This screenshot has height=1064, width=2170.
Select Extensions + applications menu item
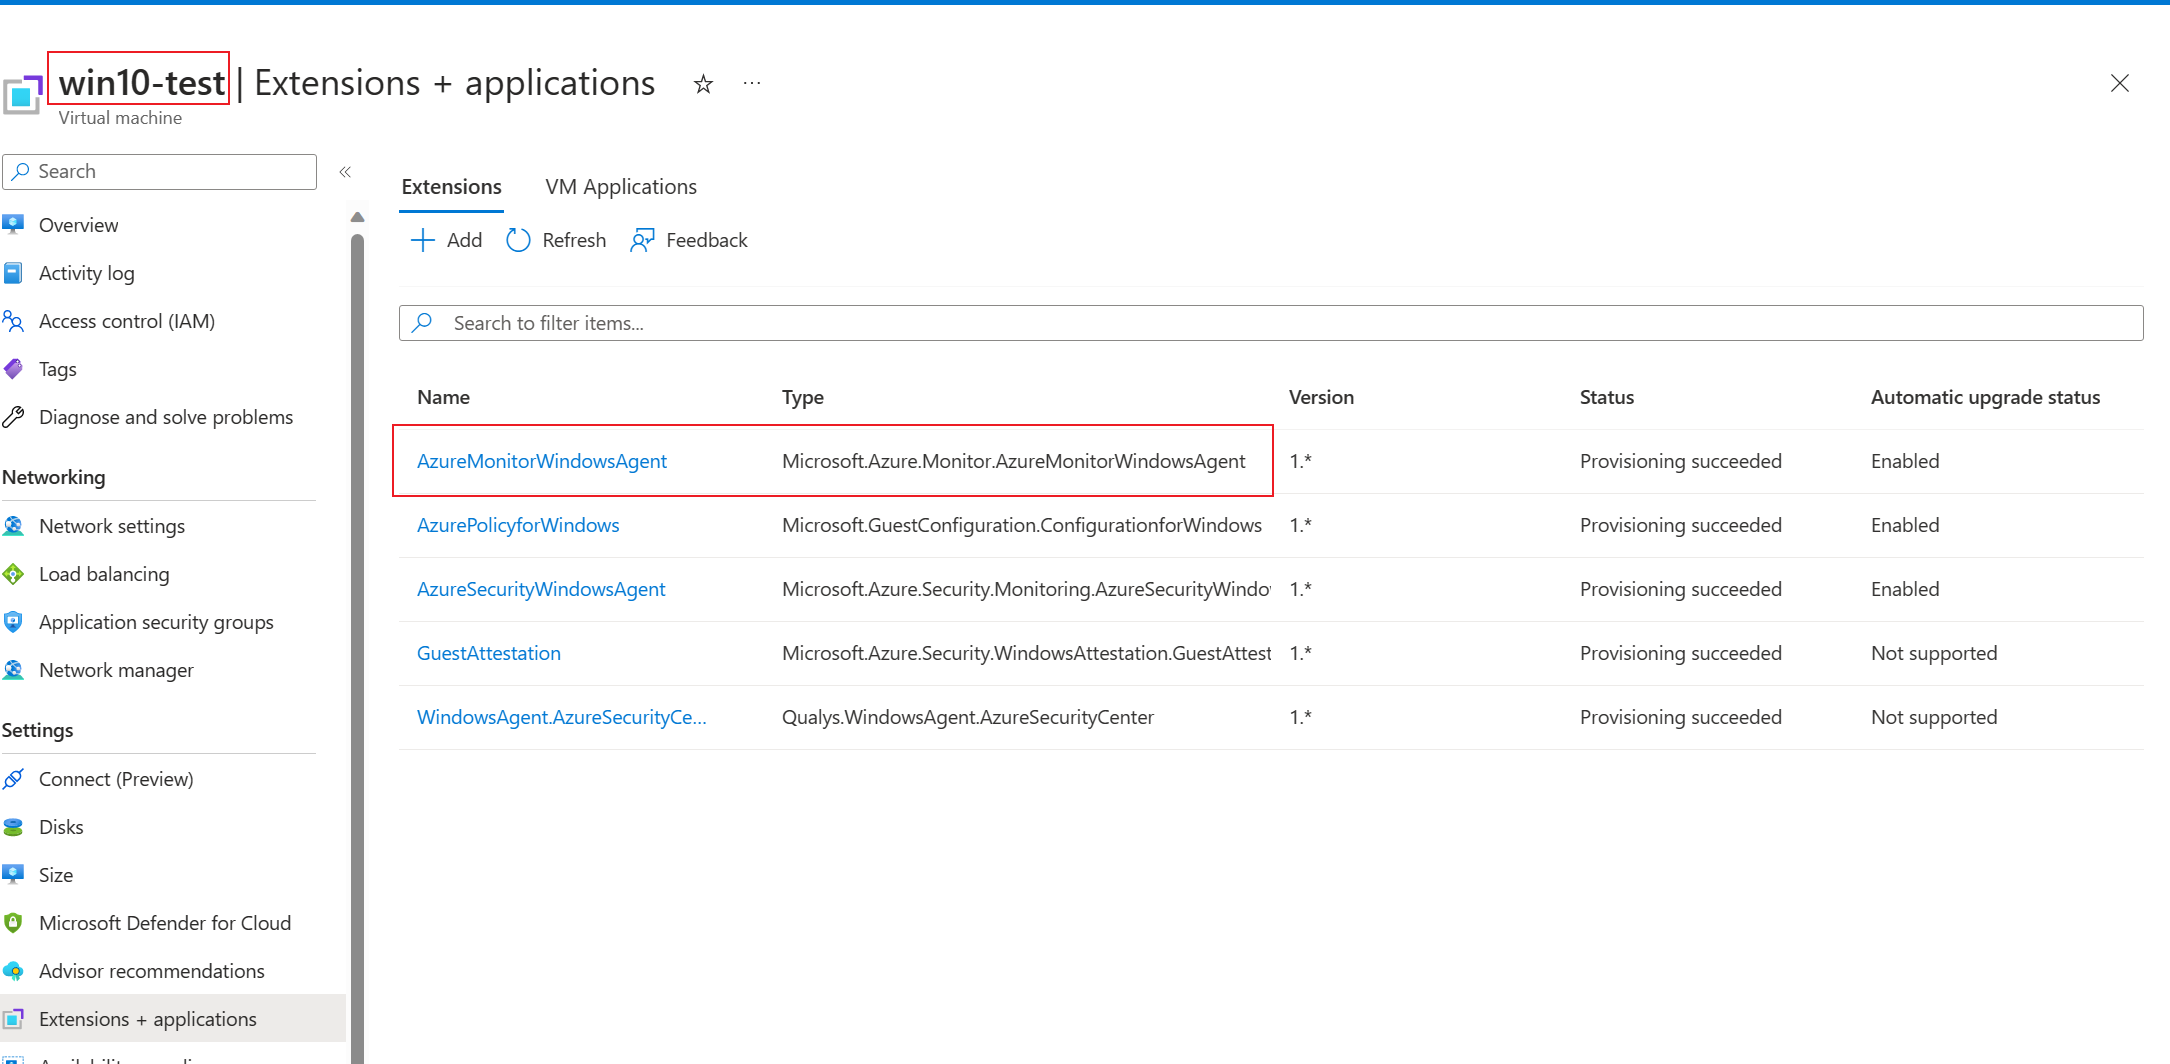(172, 1019)
